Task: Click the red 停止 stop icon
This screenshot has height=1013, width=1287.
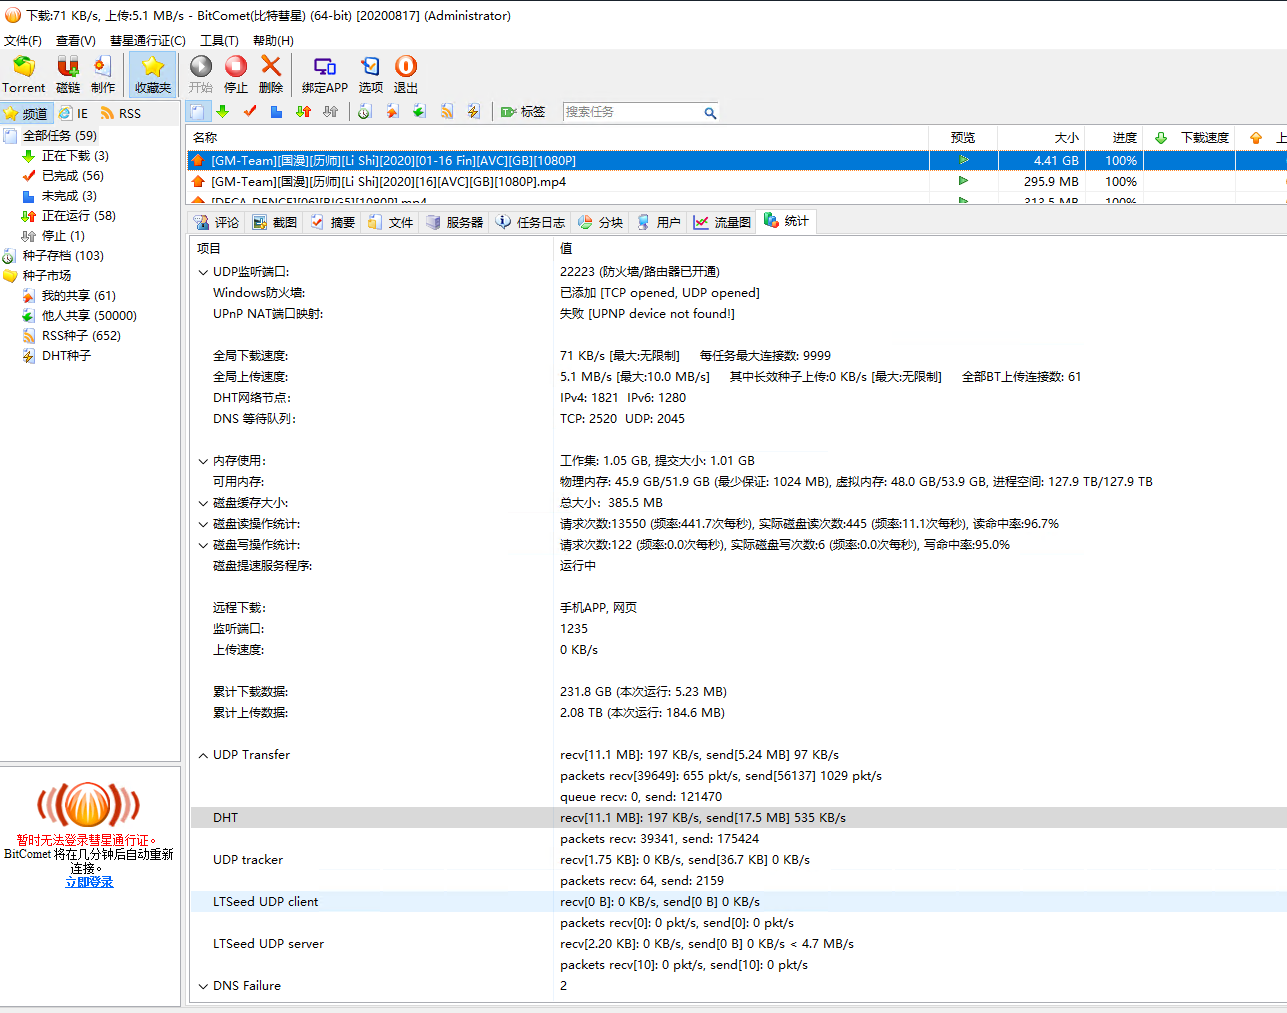Action: click(x=236, y=74)
